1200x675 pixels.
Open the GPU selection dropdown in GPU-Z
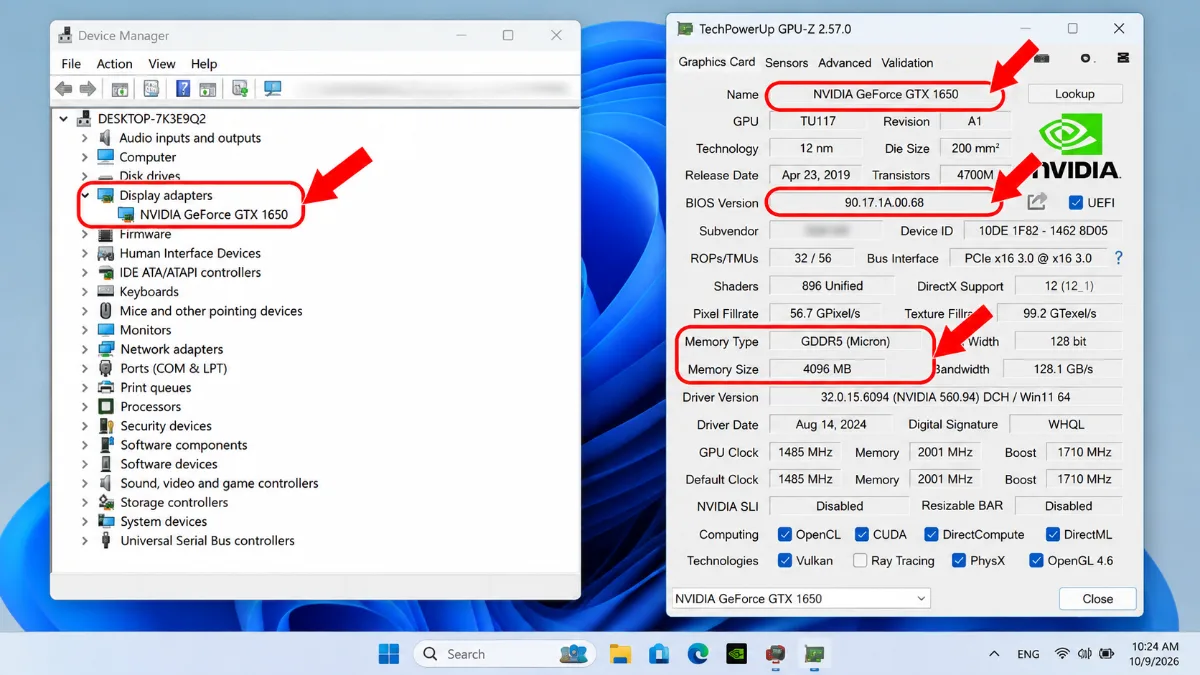801,599
